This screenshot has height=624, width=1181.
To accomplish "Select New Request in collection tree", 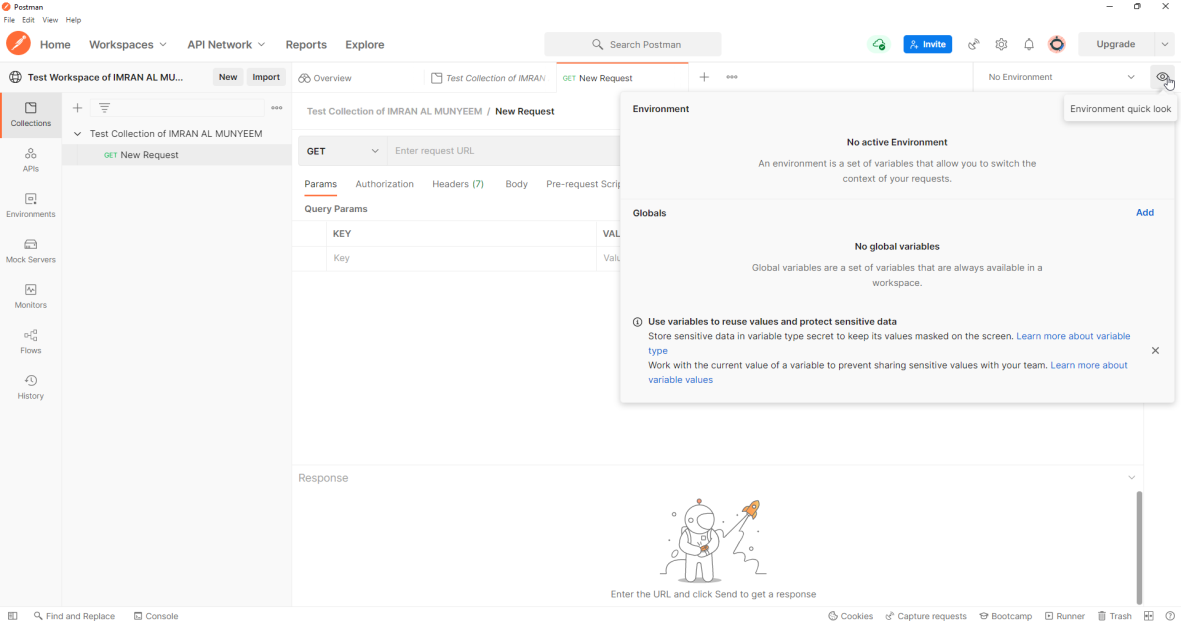I will [x=149, y=154].
